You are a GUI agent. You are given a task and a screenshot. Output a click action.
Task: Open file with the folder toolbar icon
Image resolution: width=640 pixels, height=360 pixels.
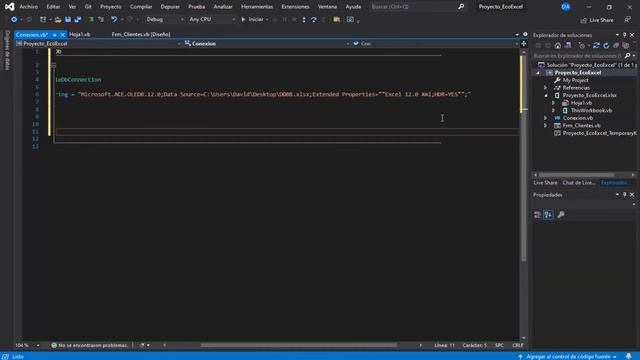coord(58,19)
